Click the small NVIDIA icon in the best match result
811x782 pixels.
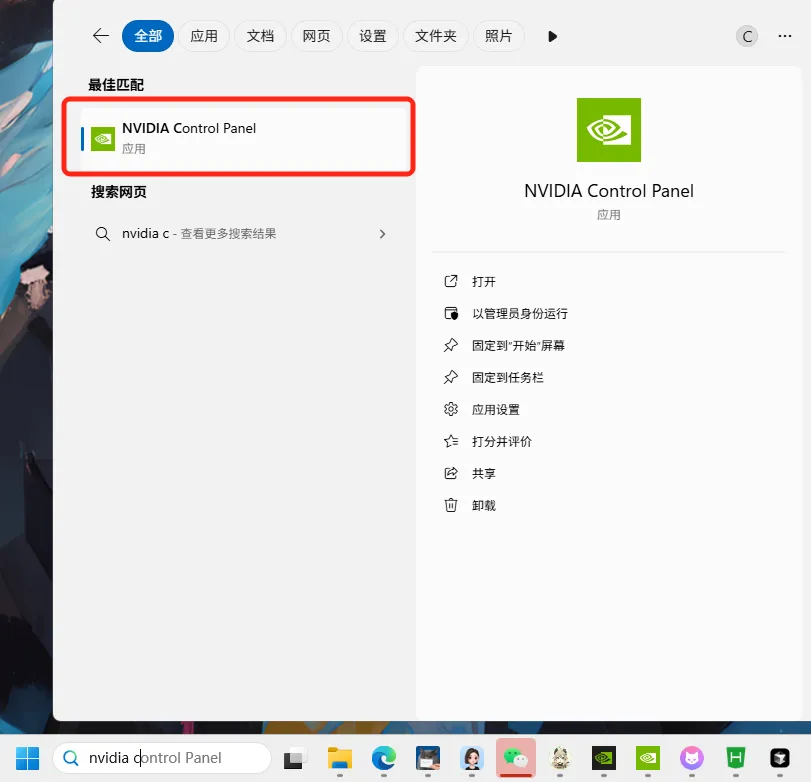click(103, 139)
